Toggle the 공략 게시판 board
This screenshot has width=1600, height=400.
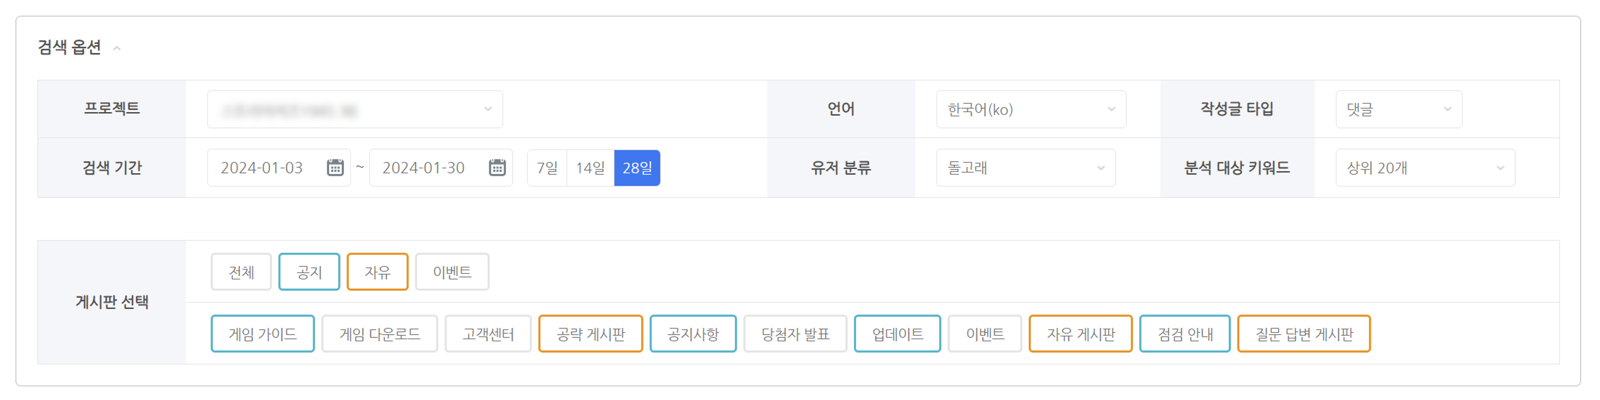(x=590, y=334)
